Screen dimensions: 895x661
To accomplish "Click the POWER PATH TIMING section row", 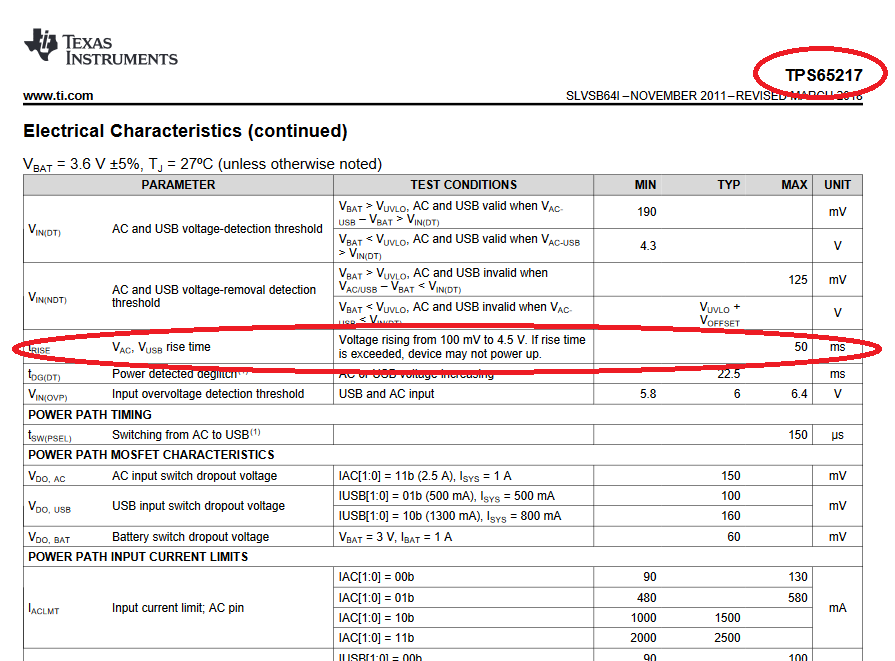I will tap(90, 415).
